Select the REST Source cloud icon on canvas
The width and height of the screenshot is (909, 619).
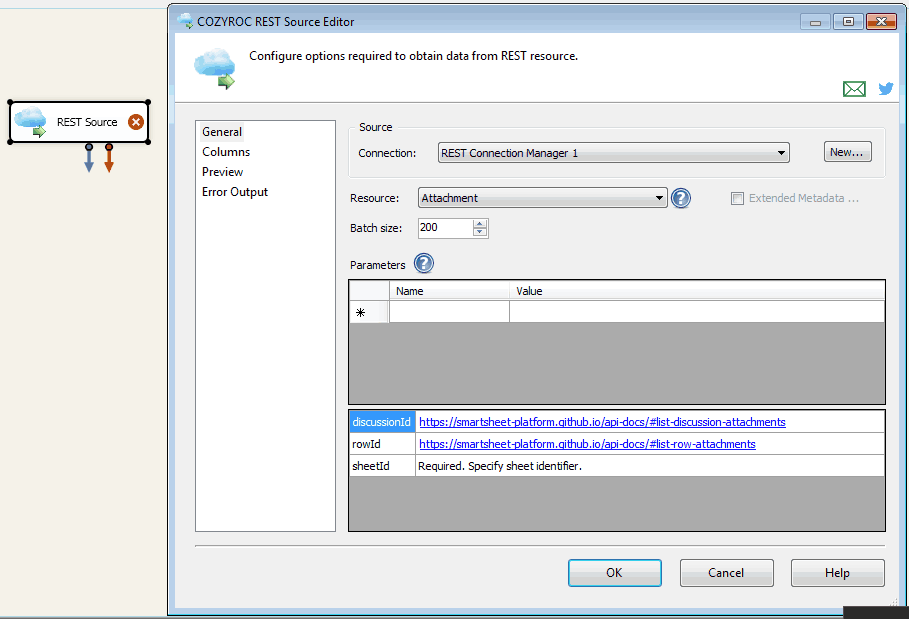tap(31, 122)
